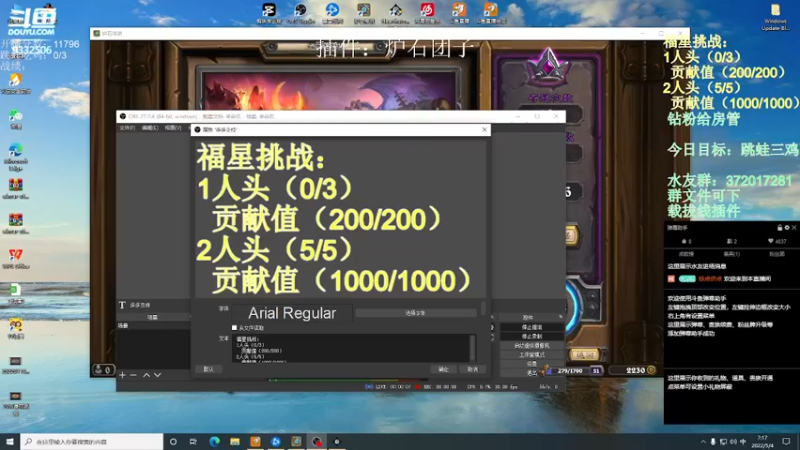Open the WPS Office desktop shortcut
The height and width of the screenshot is (450, 800).
[x=15, y=255]
